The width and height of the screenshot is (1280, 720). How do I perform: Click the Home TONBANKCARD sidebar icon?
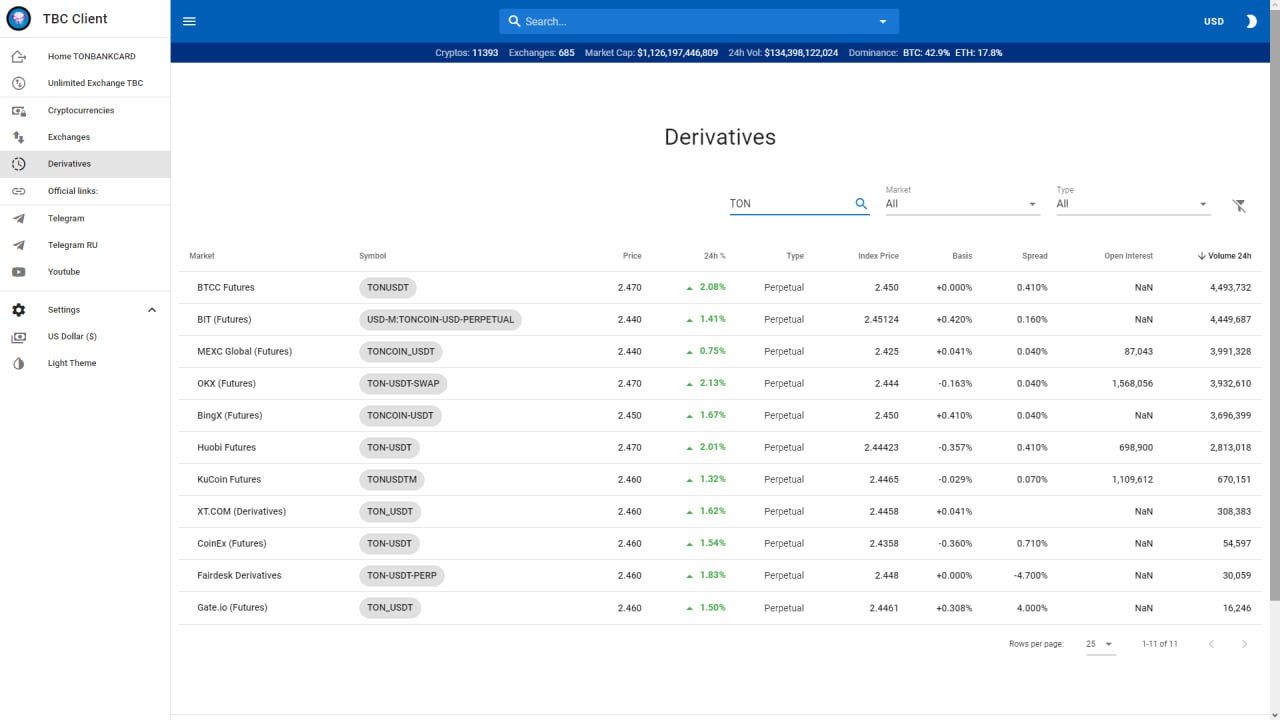point(19,56)
